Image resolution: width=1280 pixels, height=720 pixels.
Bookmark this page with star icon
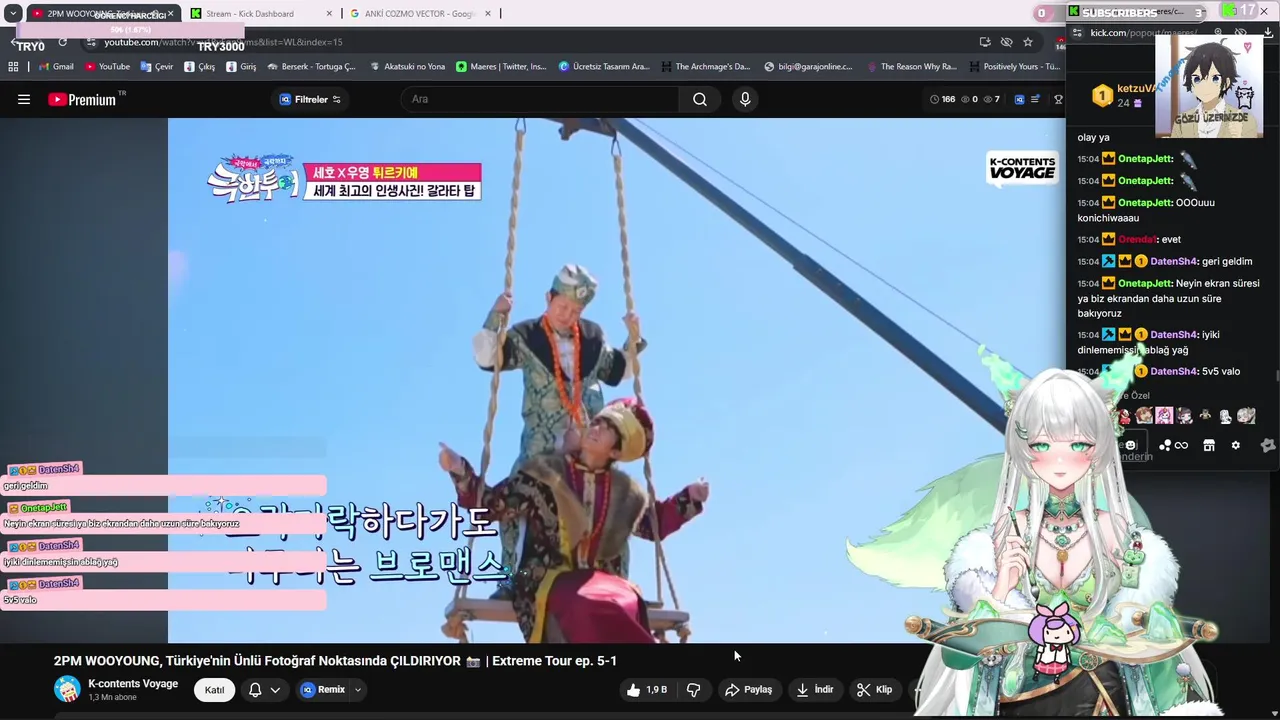click(x=1028, y=42)
